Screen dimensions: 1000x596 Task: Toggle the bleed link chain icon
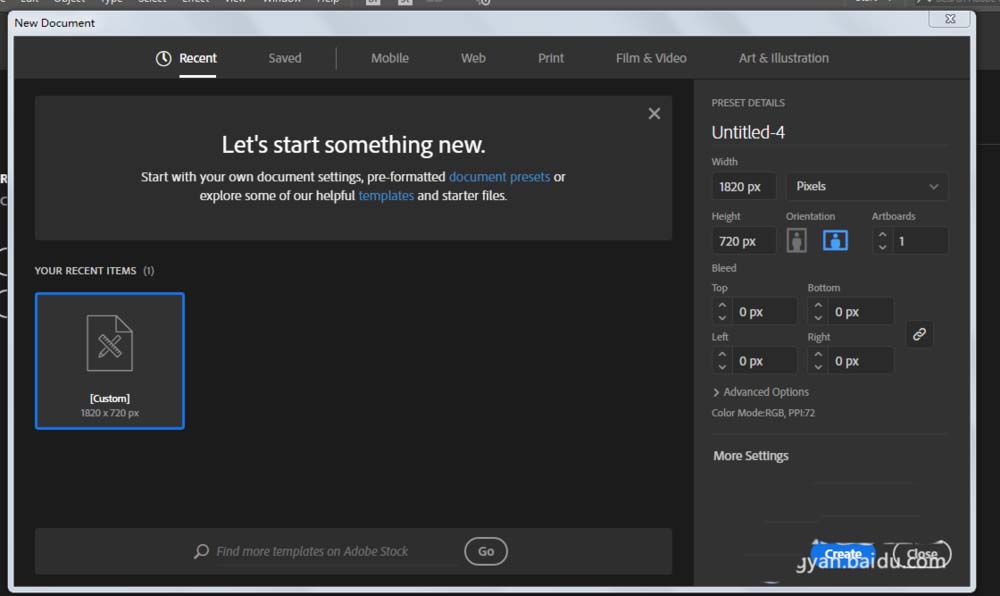[919, 334]
